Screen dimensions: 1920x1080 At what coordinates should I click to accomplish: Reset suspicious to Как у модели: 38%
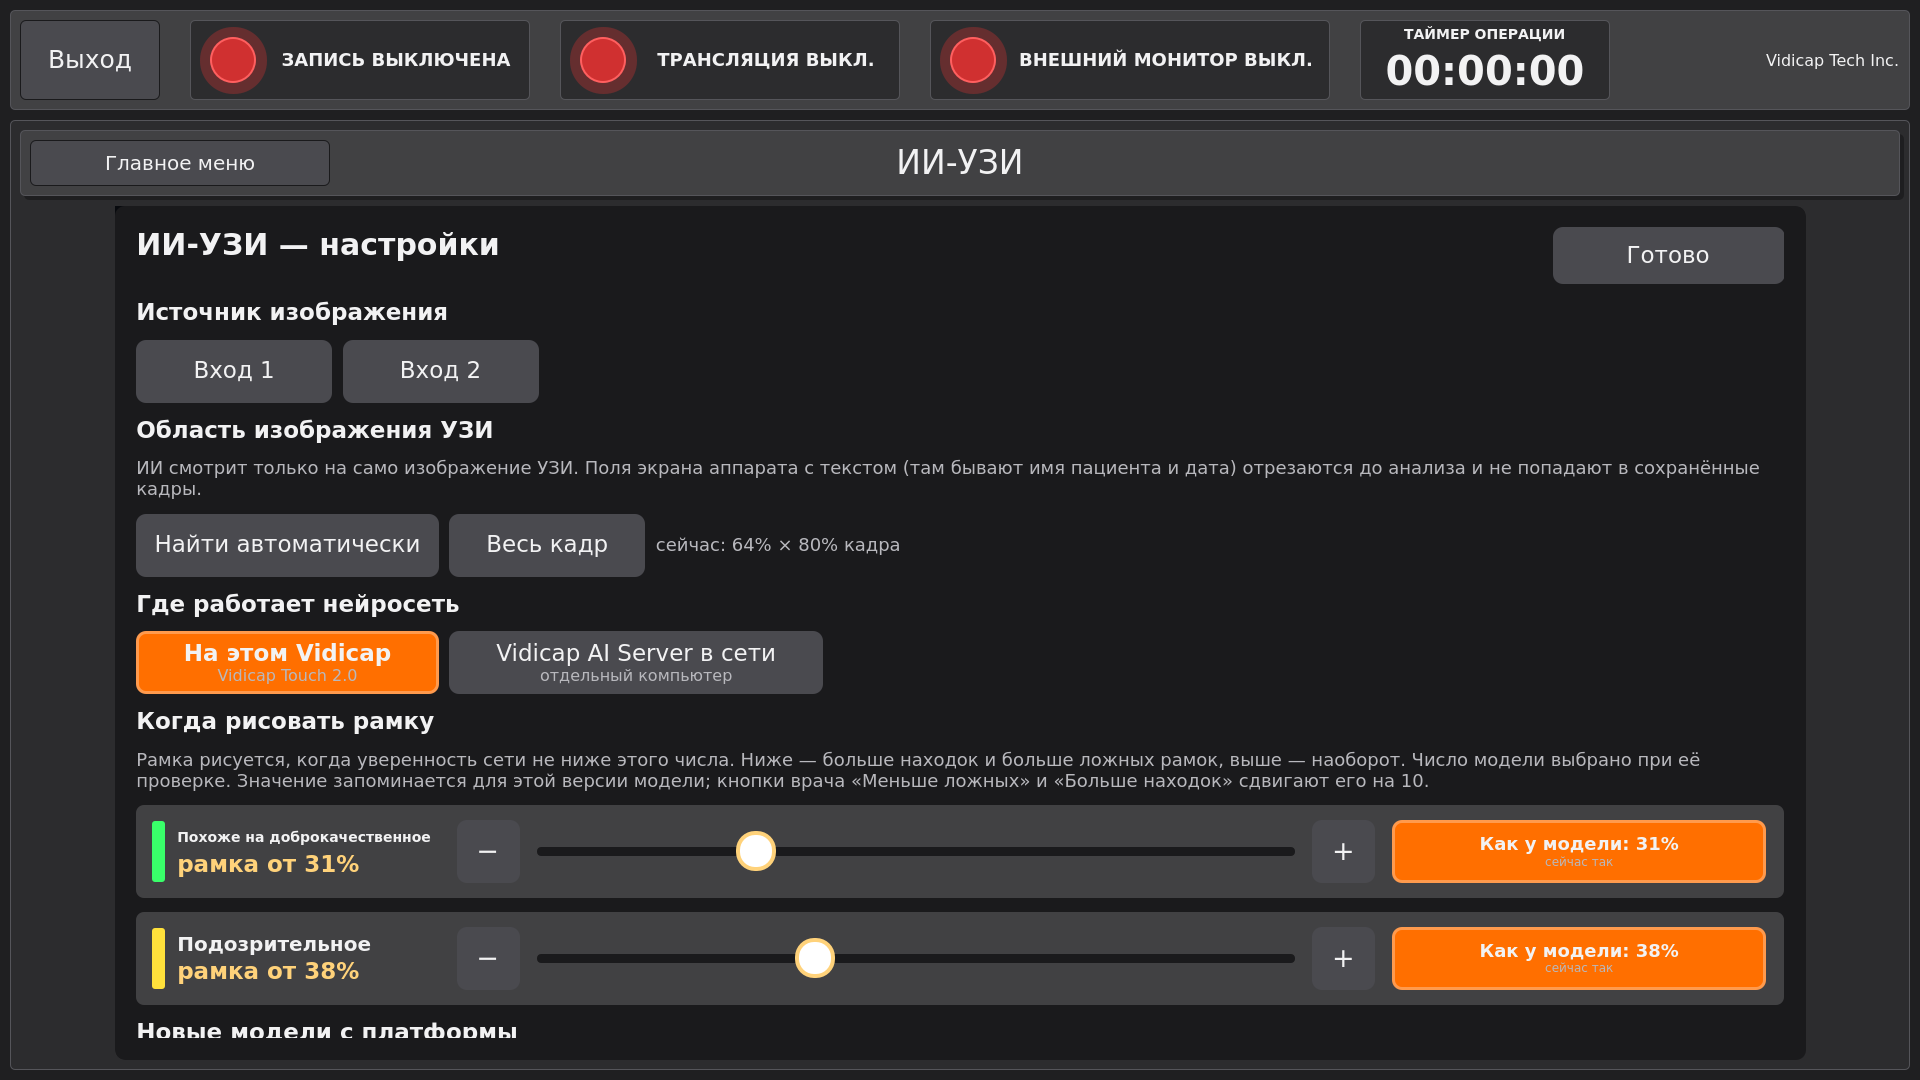click(1579, 958)
